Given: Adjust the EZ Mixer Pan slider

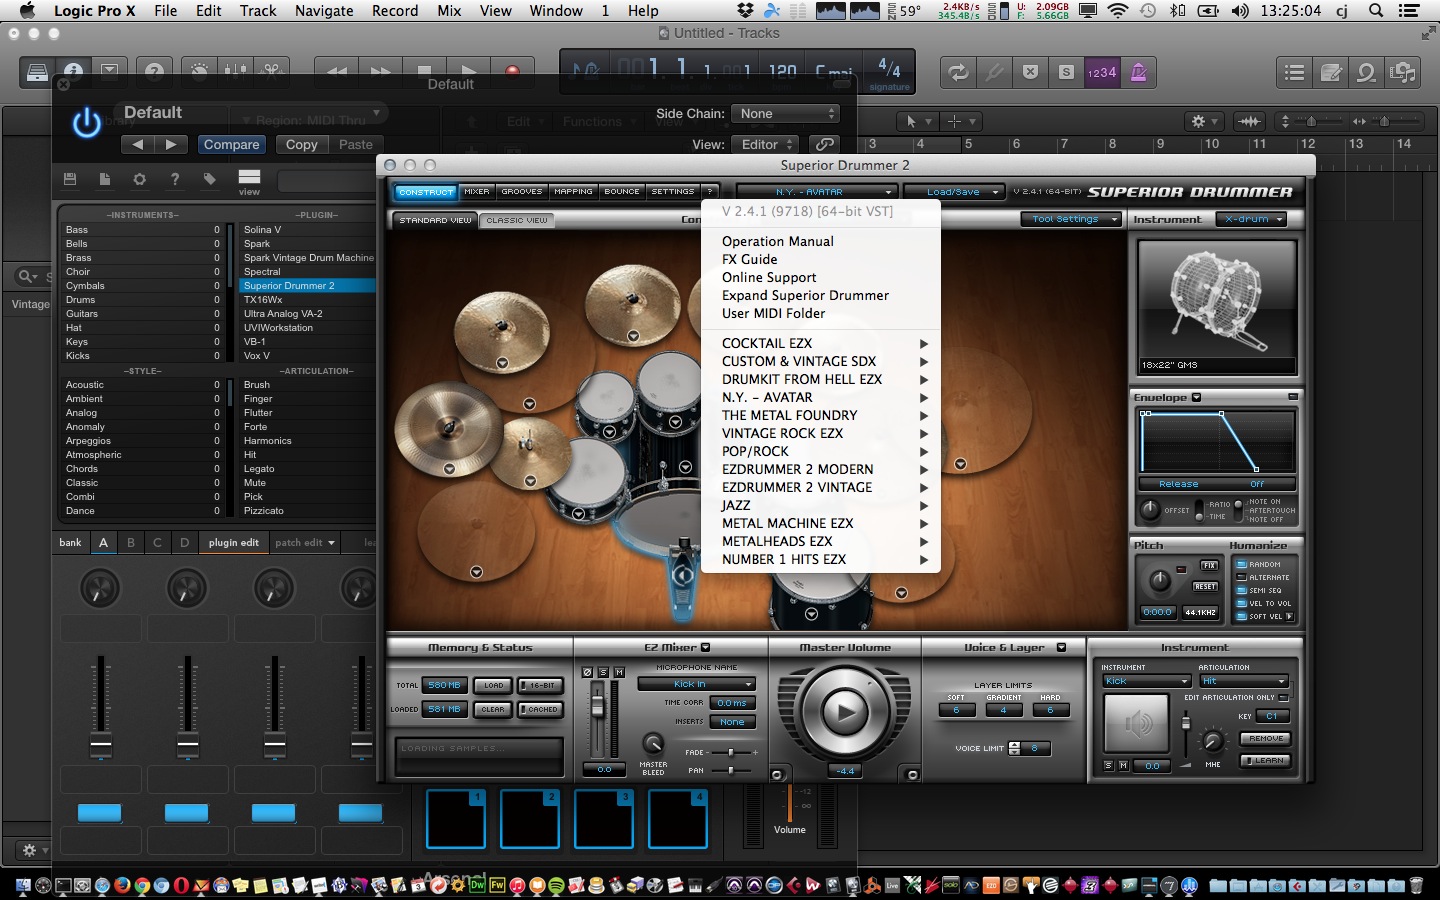Looking at the screenshot, I should pyautogui.click(x=732, y=770).
